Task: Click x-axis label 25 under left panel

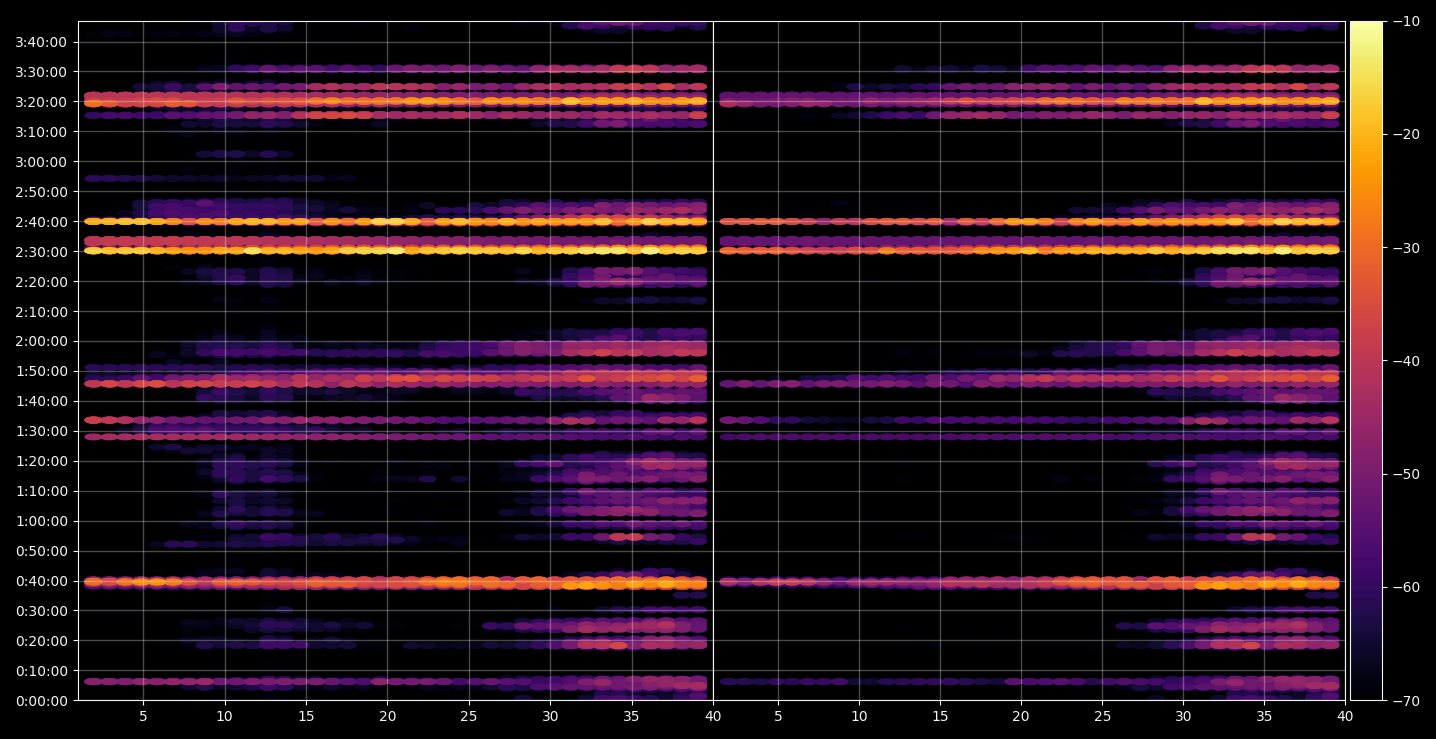Action: 469,717
